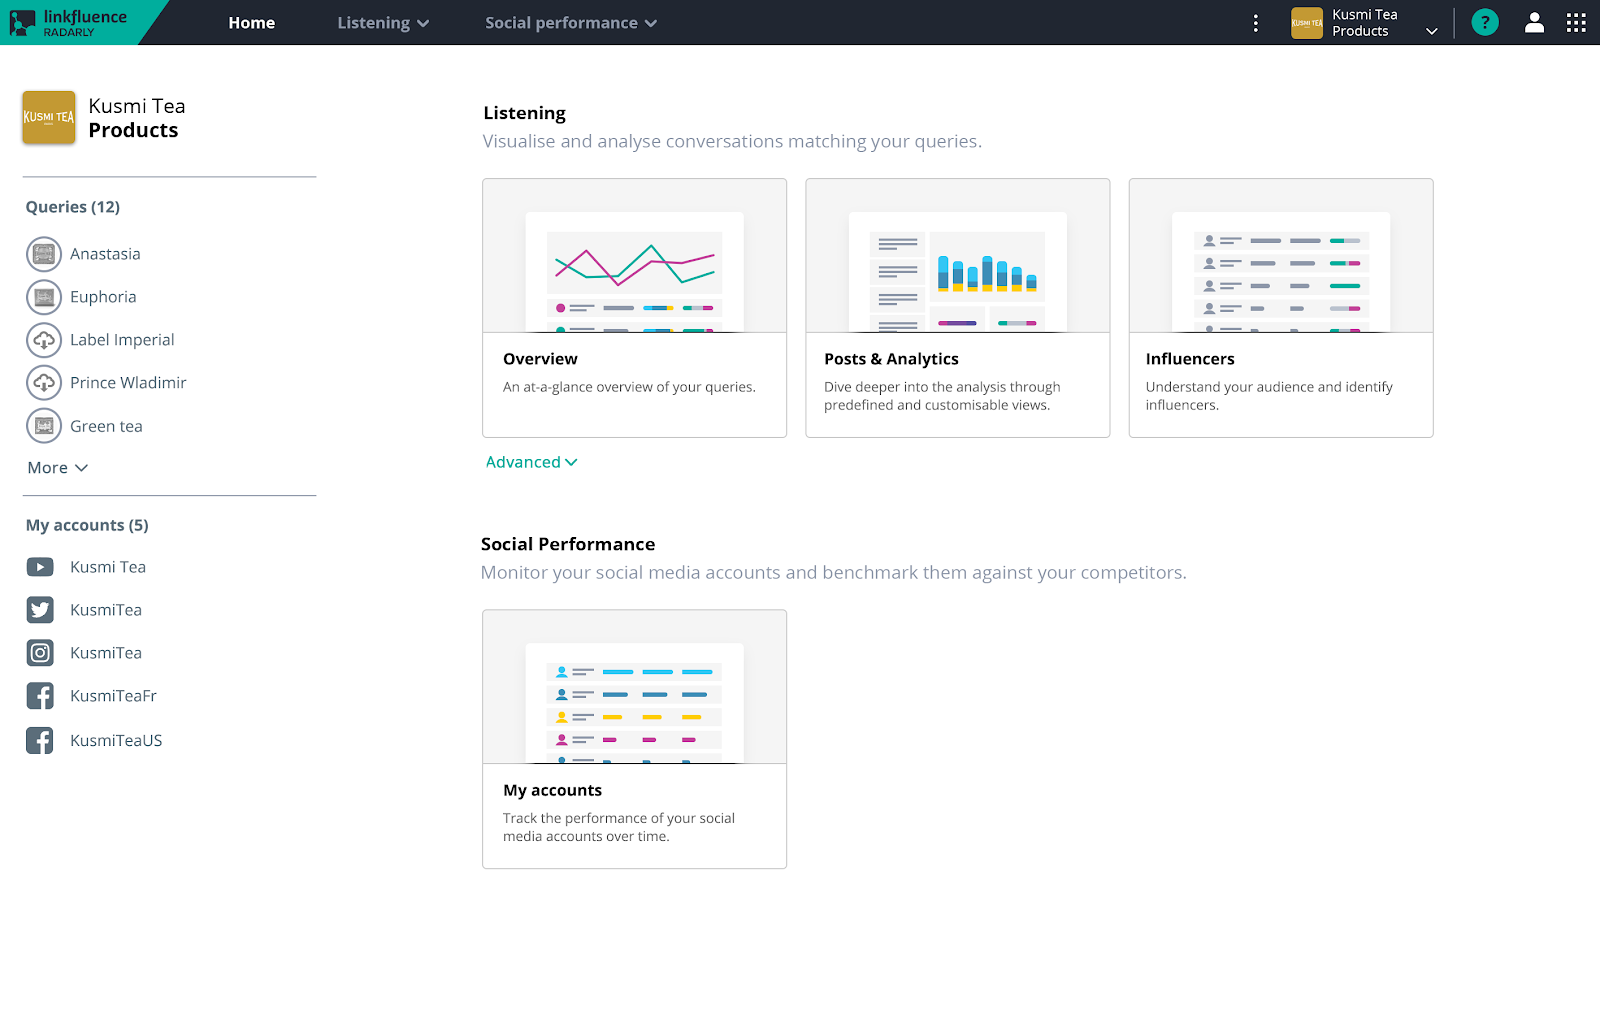This screenshot has width=1600, height=1023.
Task: Open the Kusmi Tea YouTube account
Action: tap(108, 567)
